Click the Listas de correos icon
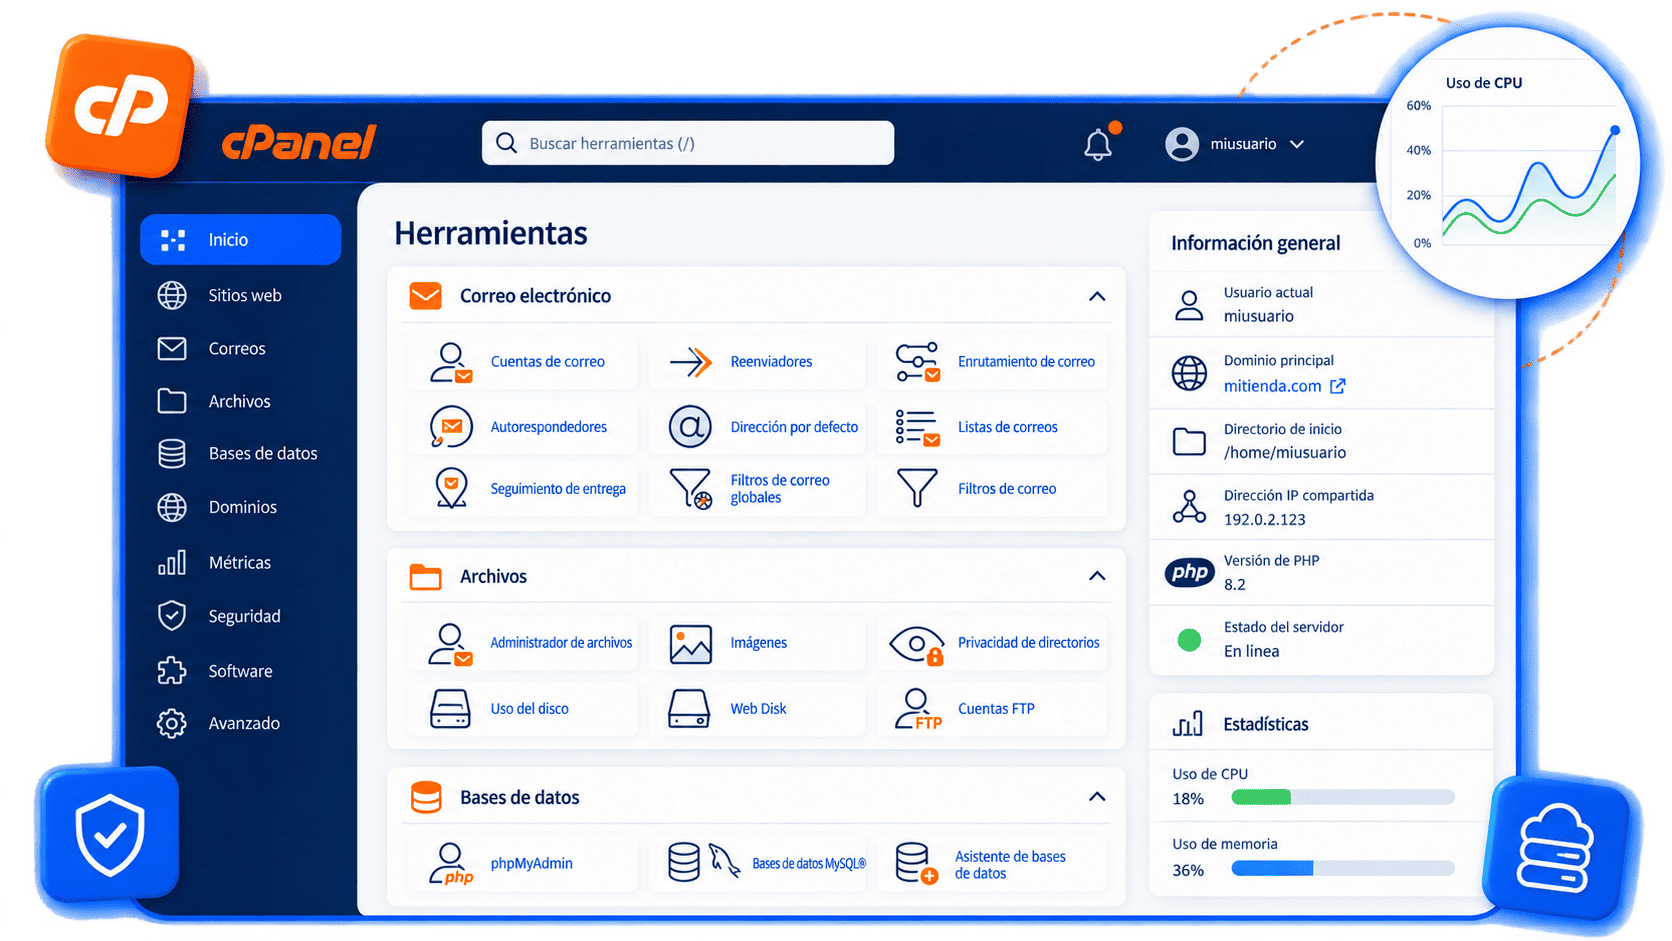The height and width of the screenshot is (941, 1672). [917, 427]
